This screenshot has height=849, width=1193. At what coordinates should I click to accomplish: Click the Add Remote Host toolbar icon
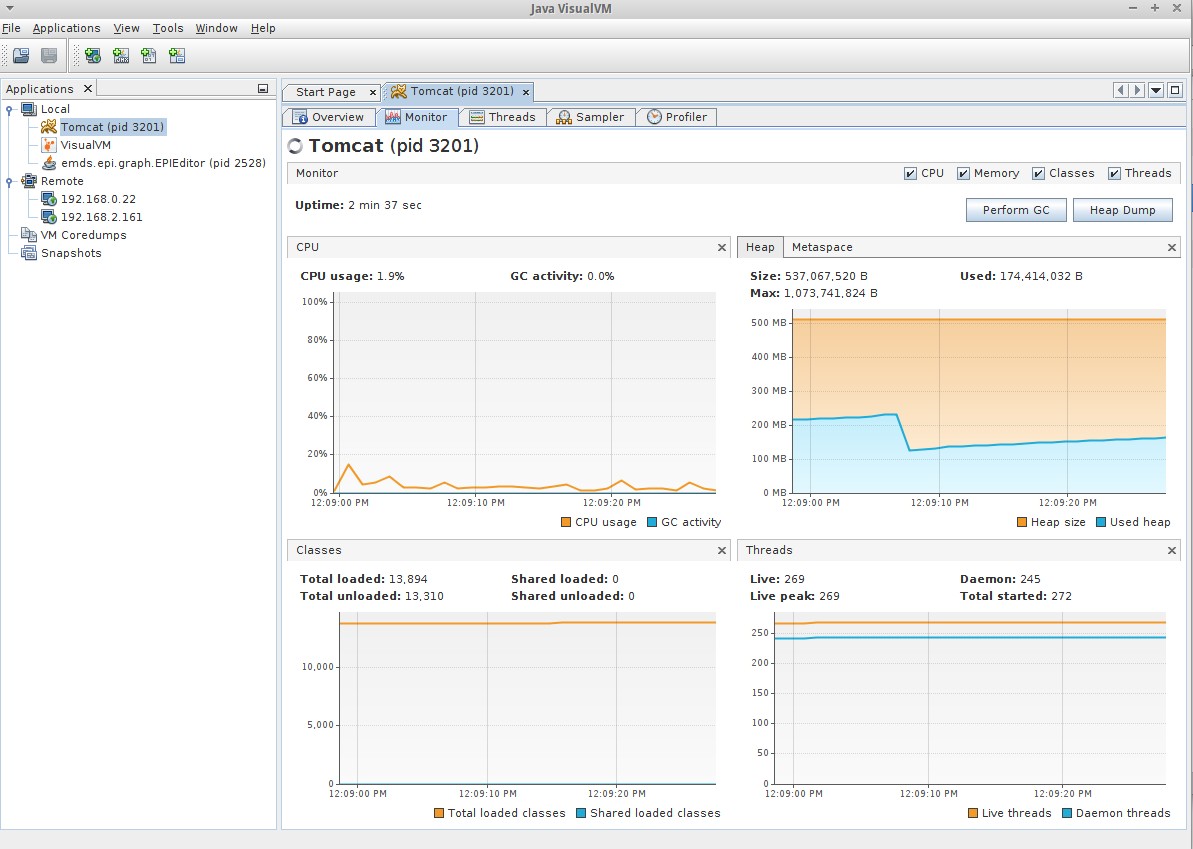tap(93, 56)
